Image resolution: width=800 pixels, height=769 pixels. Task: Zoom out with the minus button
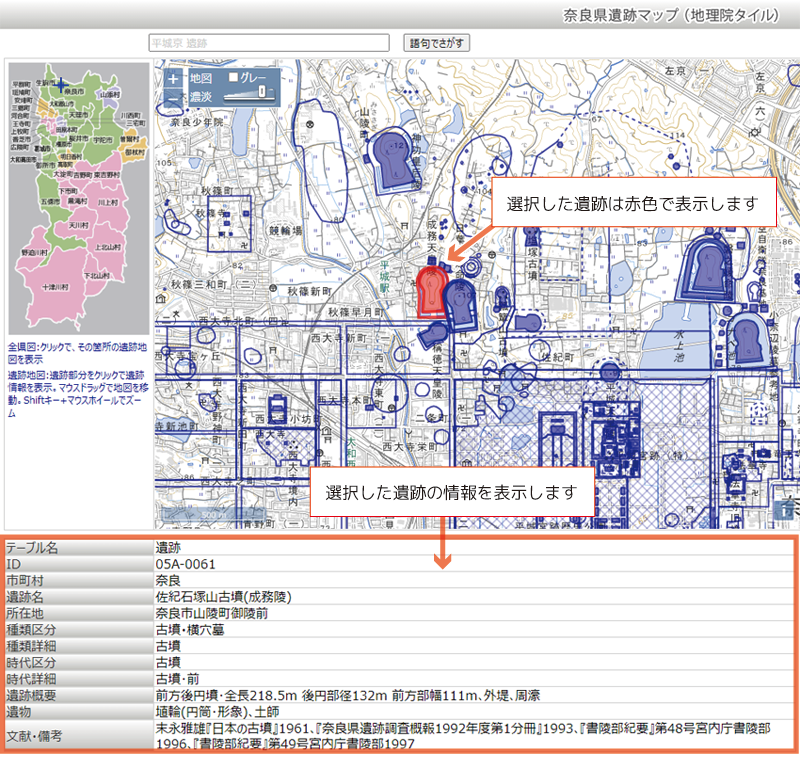tap(173, 96)
